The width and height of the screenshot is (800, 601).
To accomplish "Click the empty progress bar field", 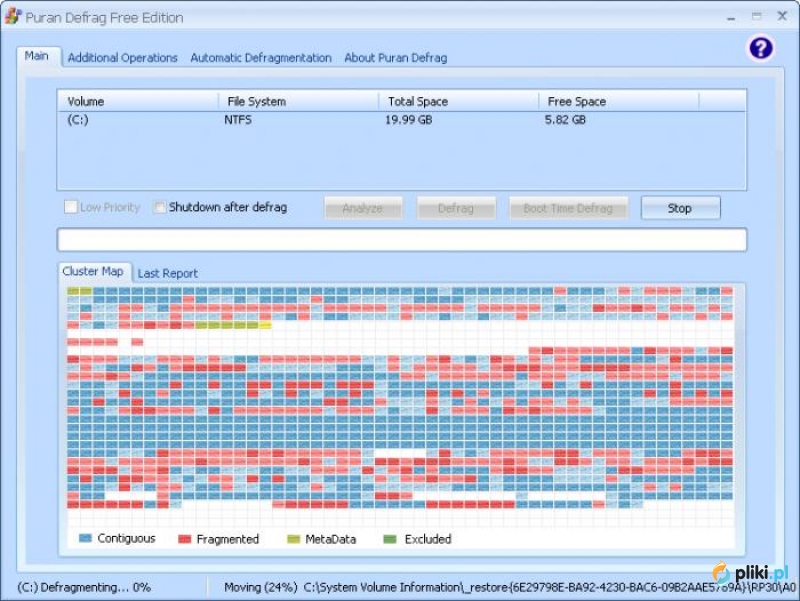I will click(x=402, y=240).
